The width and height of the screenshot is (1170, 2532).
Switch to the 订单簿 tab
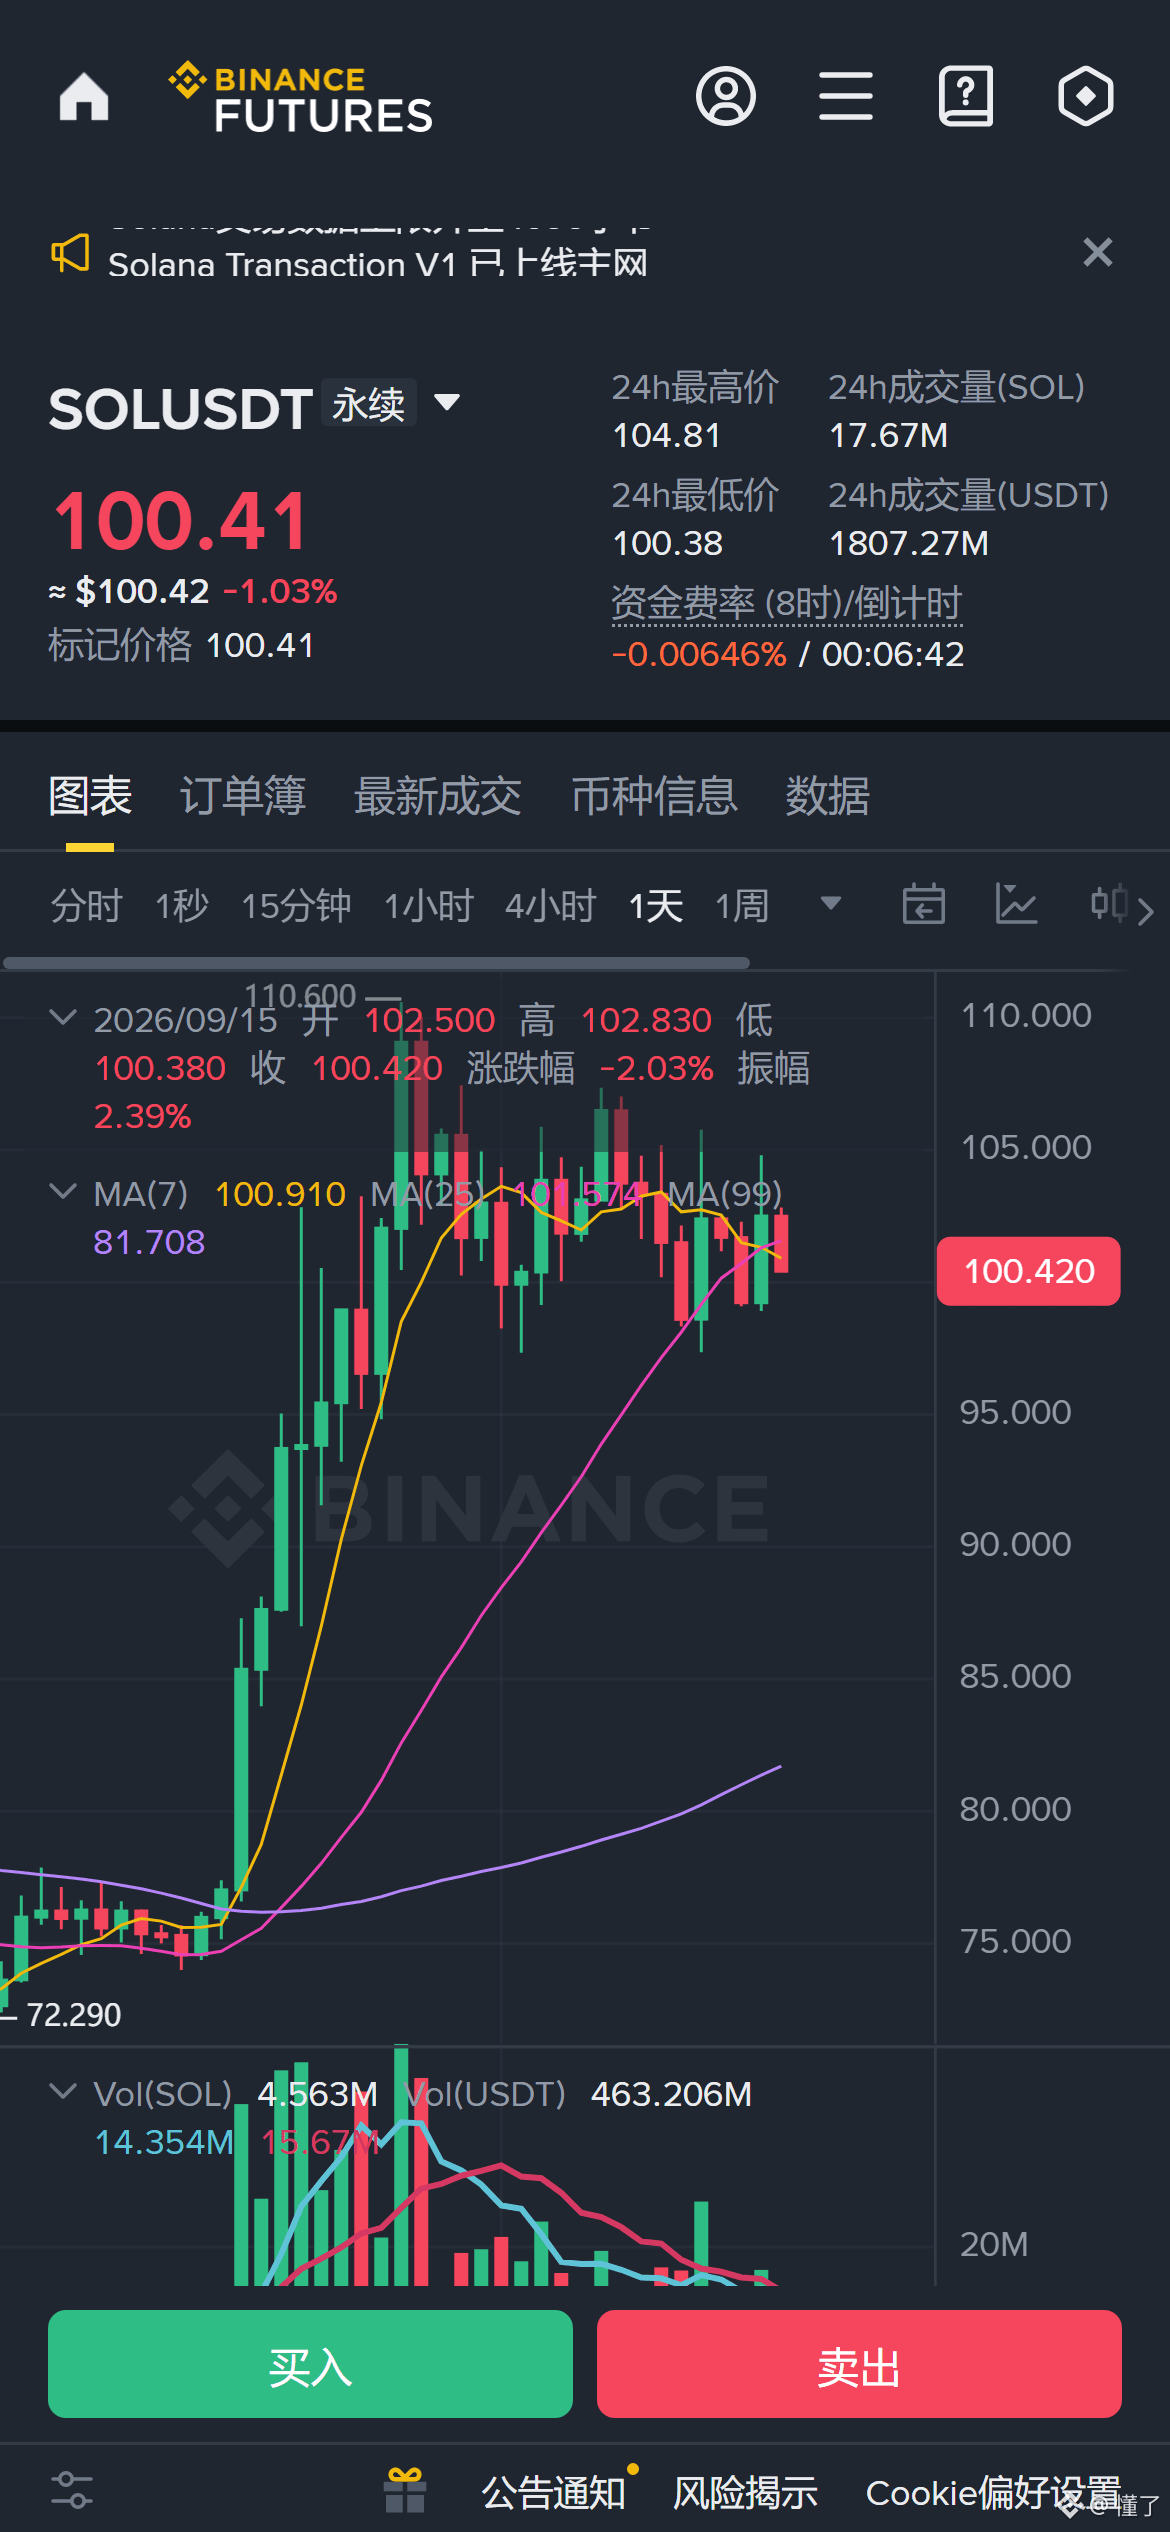(243, 796)
